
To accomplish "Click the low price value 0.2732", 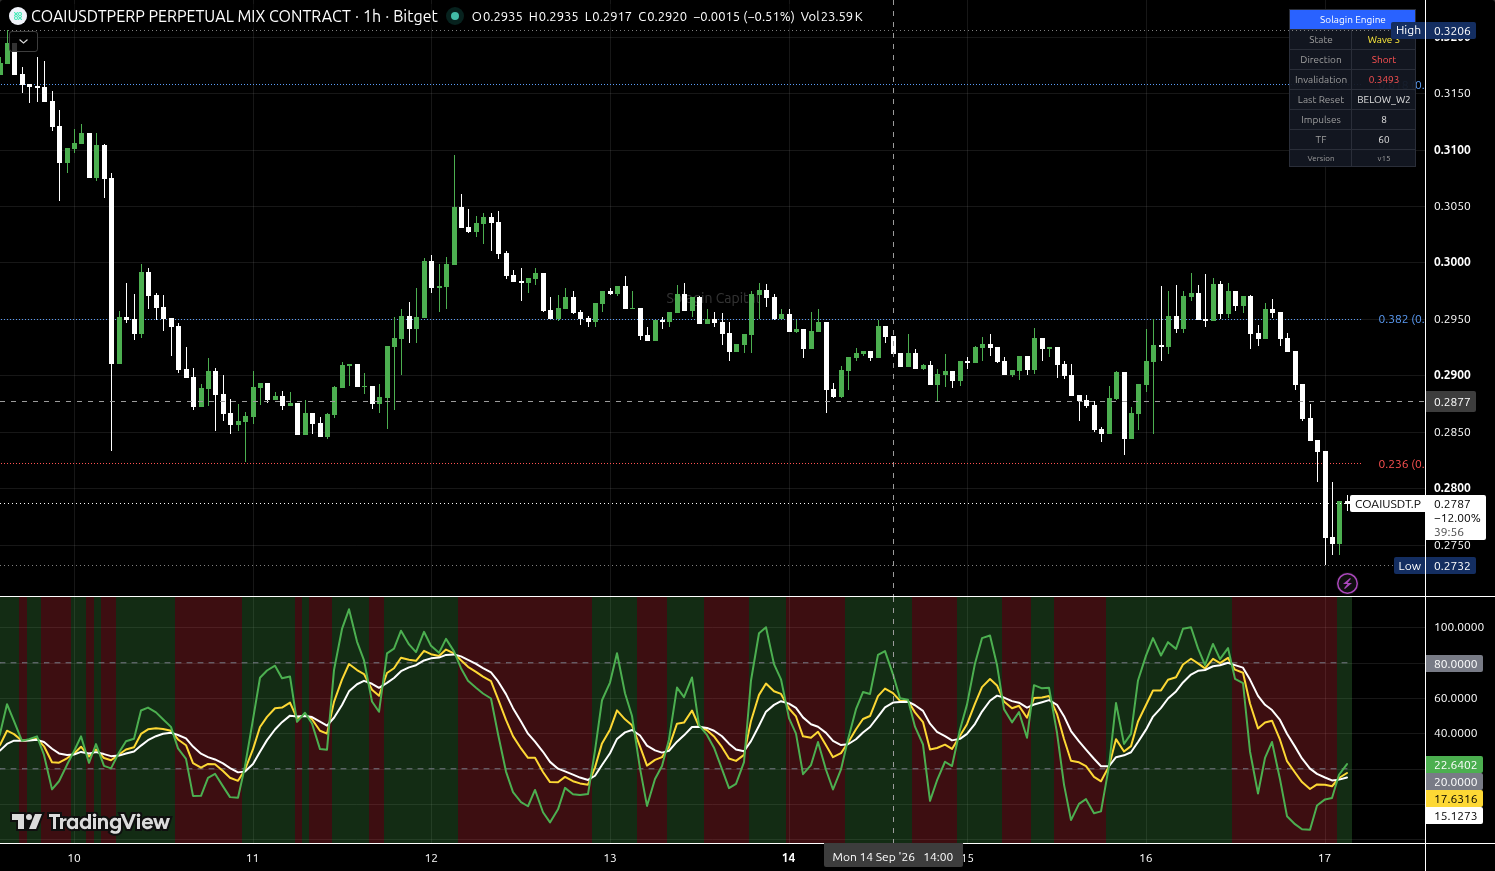I will pos(1452,566).
